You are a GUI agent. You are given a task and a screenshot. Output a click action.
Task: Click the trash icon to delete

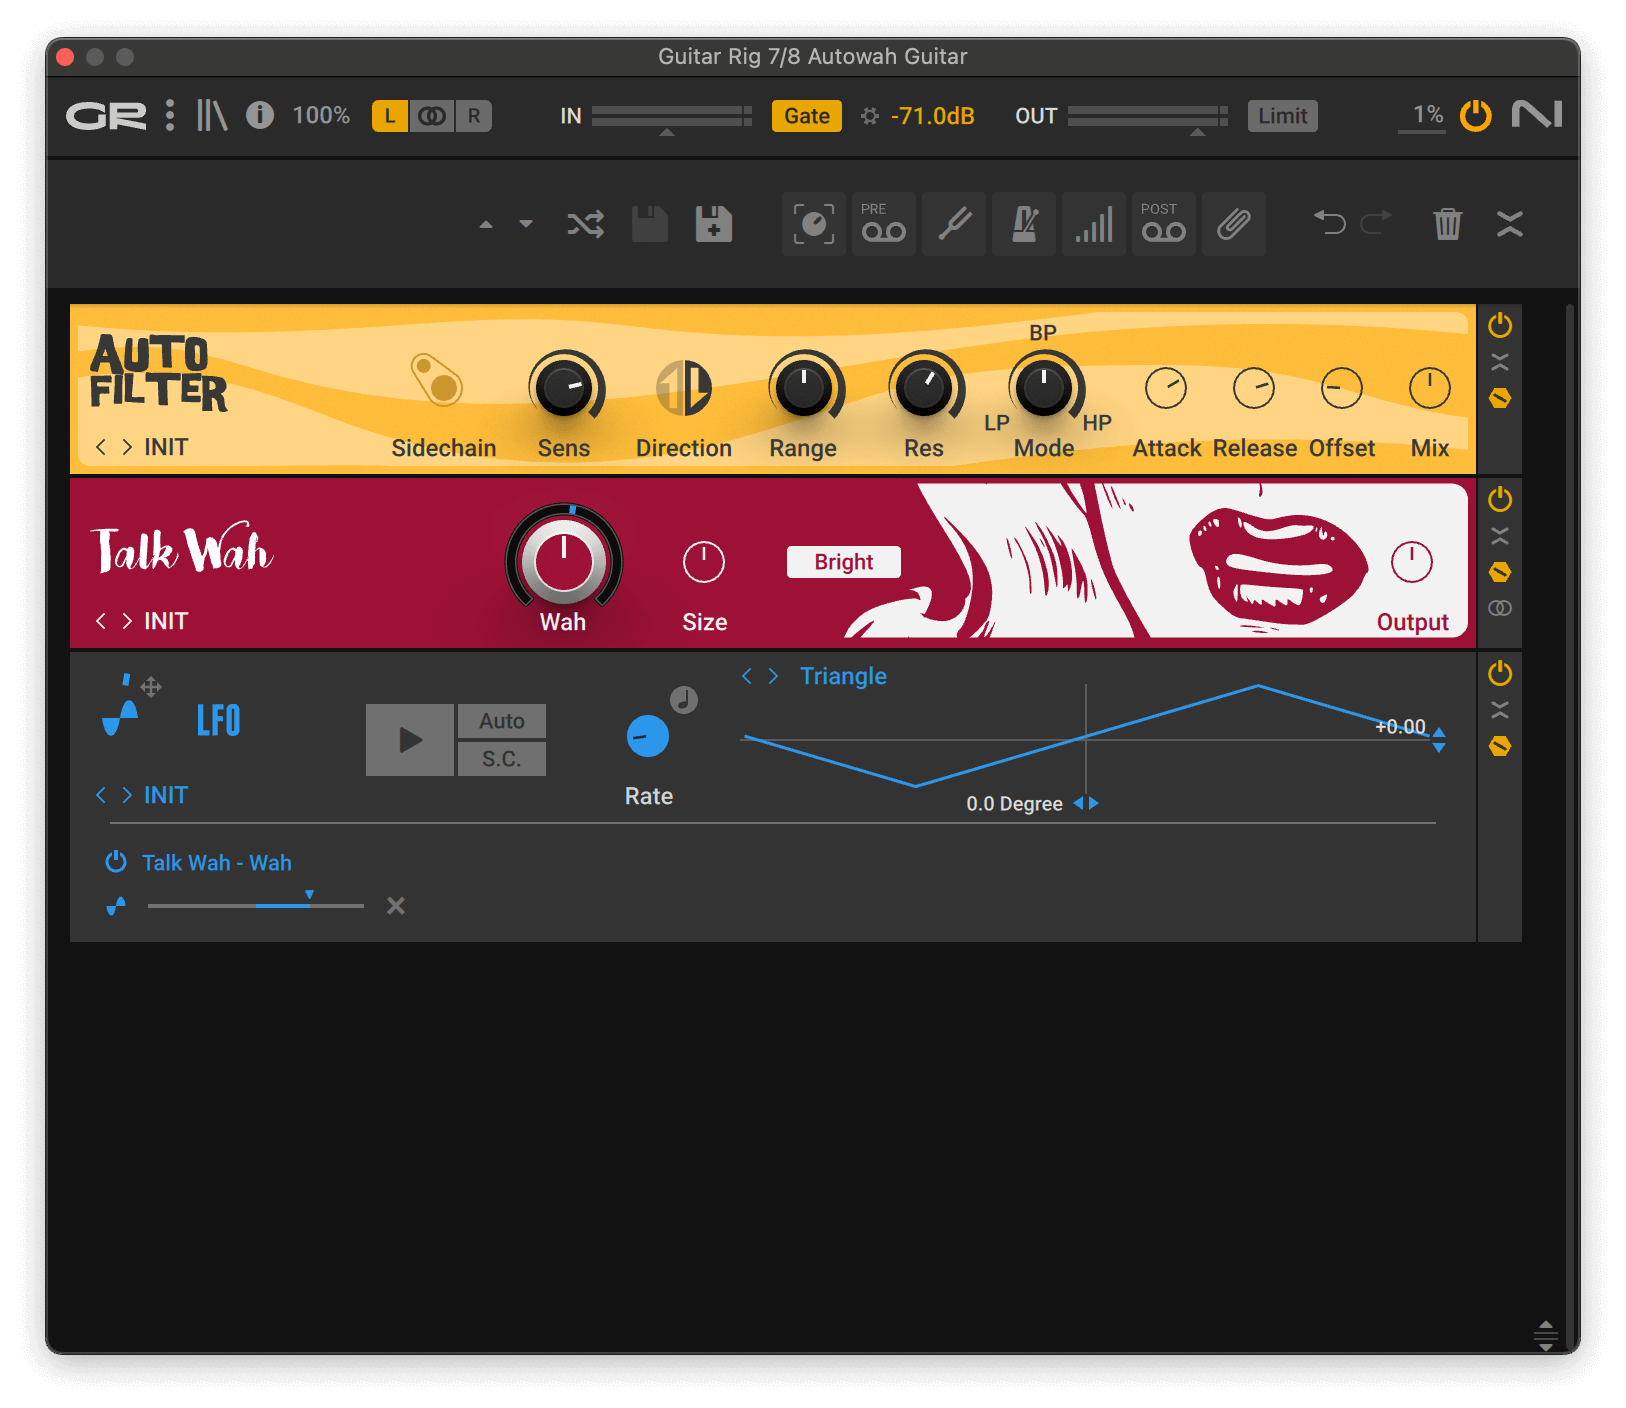[x=1447, y=224]
